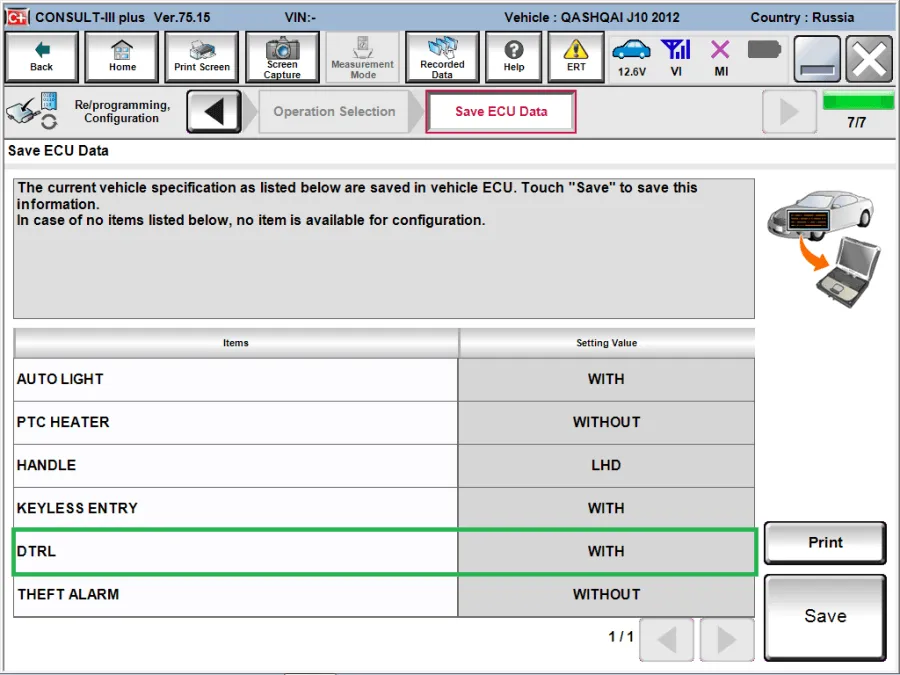Click AUTO LIGHT setting value WITH
The image size is (900, 675).
pos(606,379)
